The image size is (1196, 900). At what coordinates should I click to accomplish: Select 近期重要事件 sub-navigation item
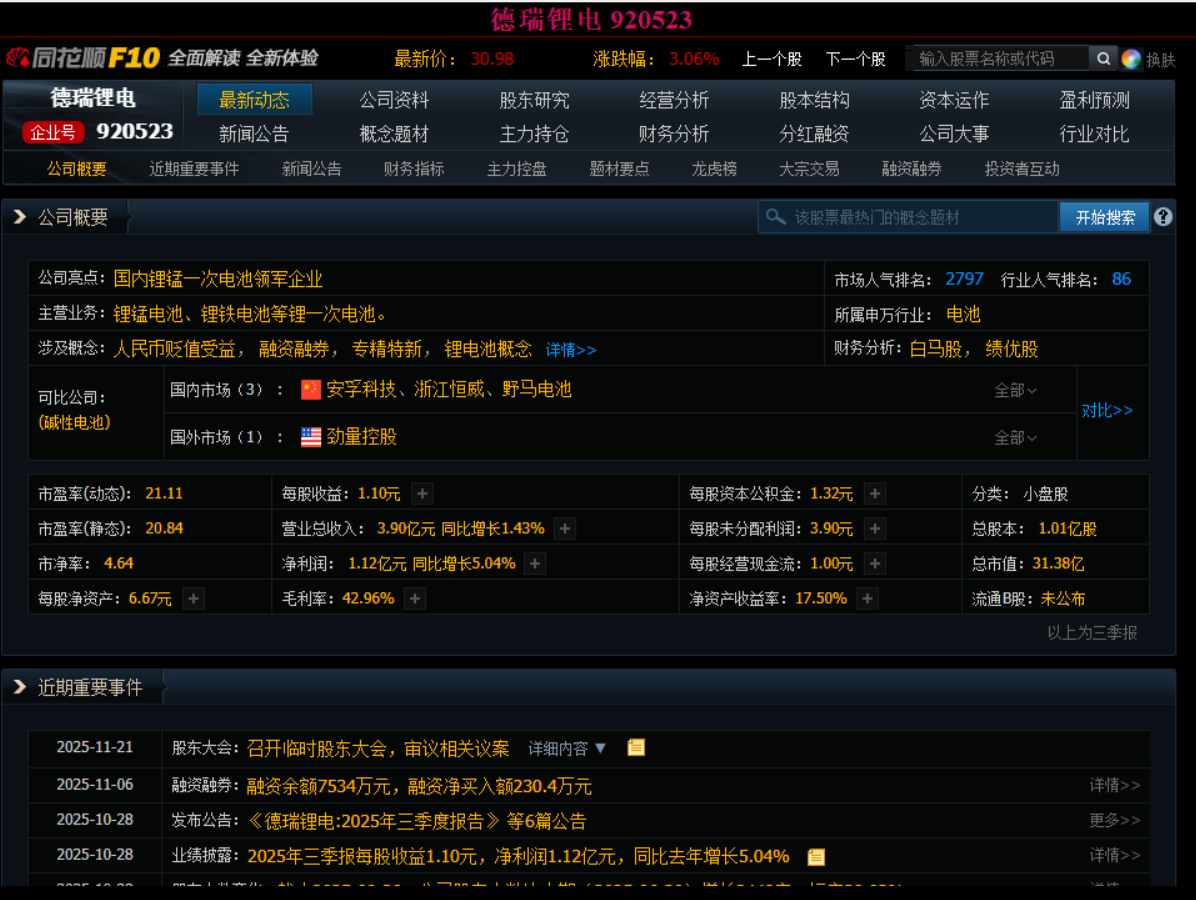(x=194, y=169)
